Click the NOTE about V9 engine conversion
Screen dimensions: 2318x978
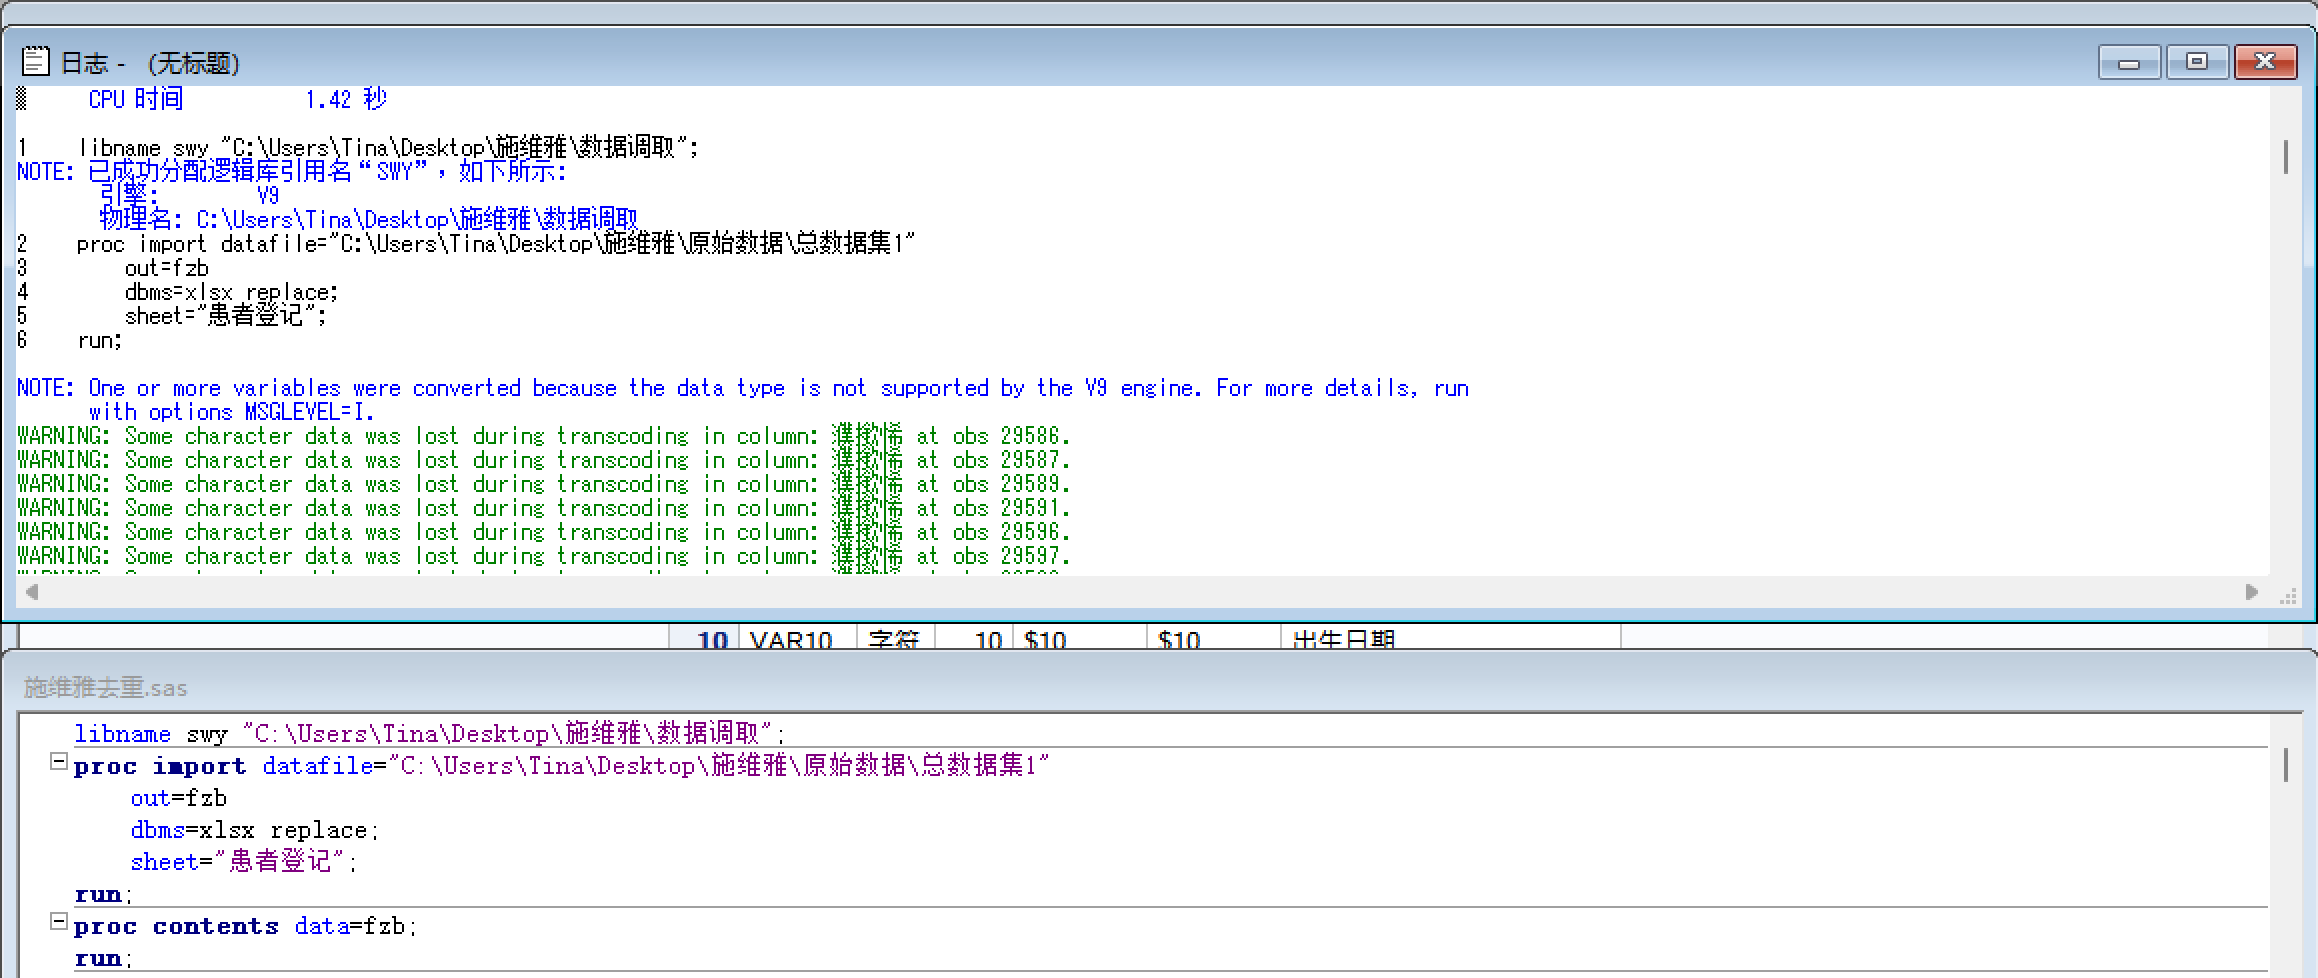point(743,400)
